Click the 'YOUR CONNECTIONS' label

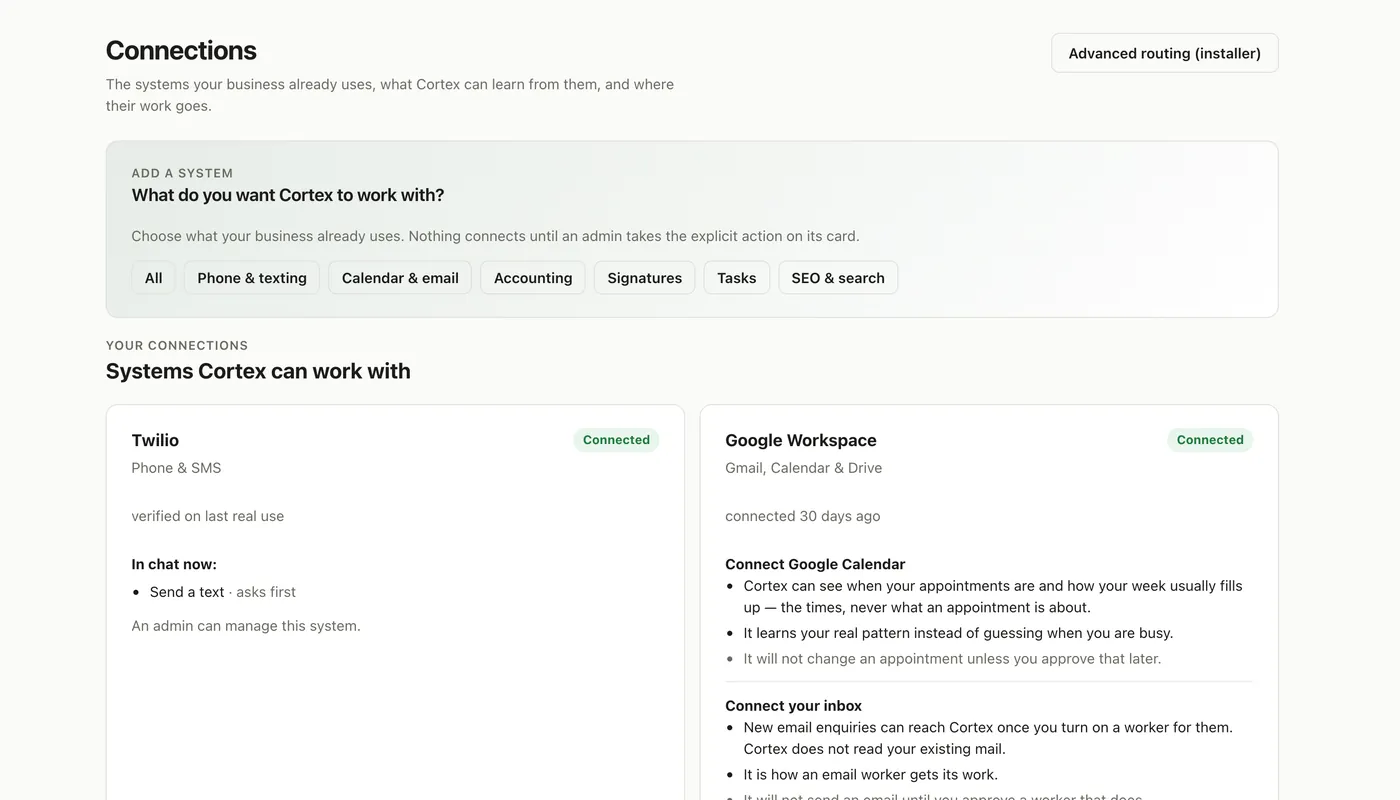point(177,346)
